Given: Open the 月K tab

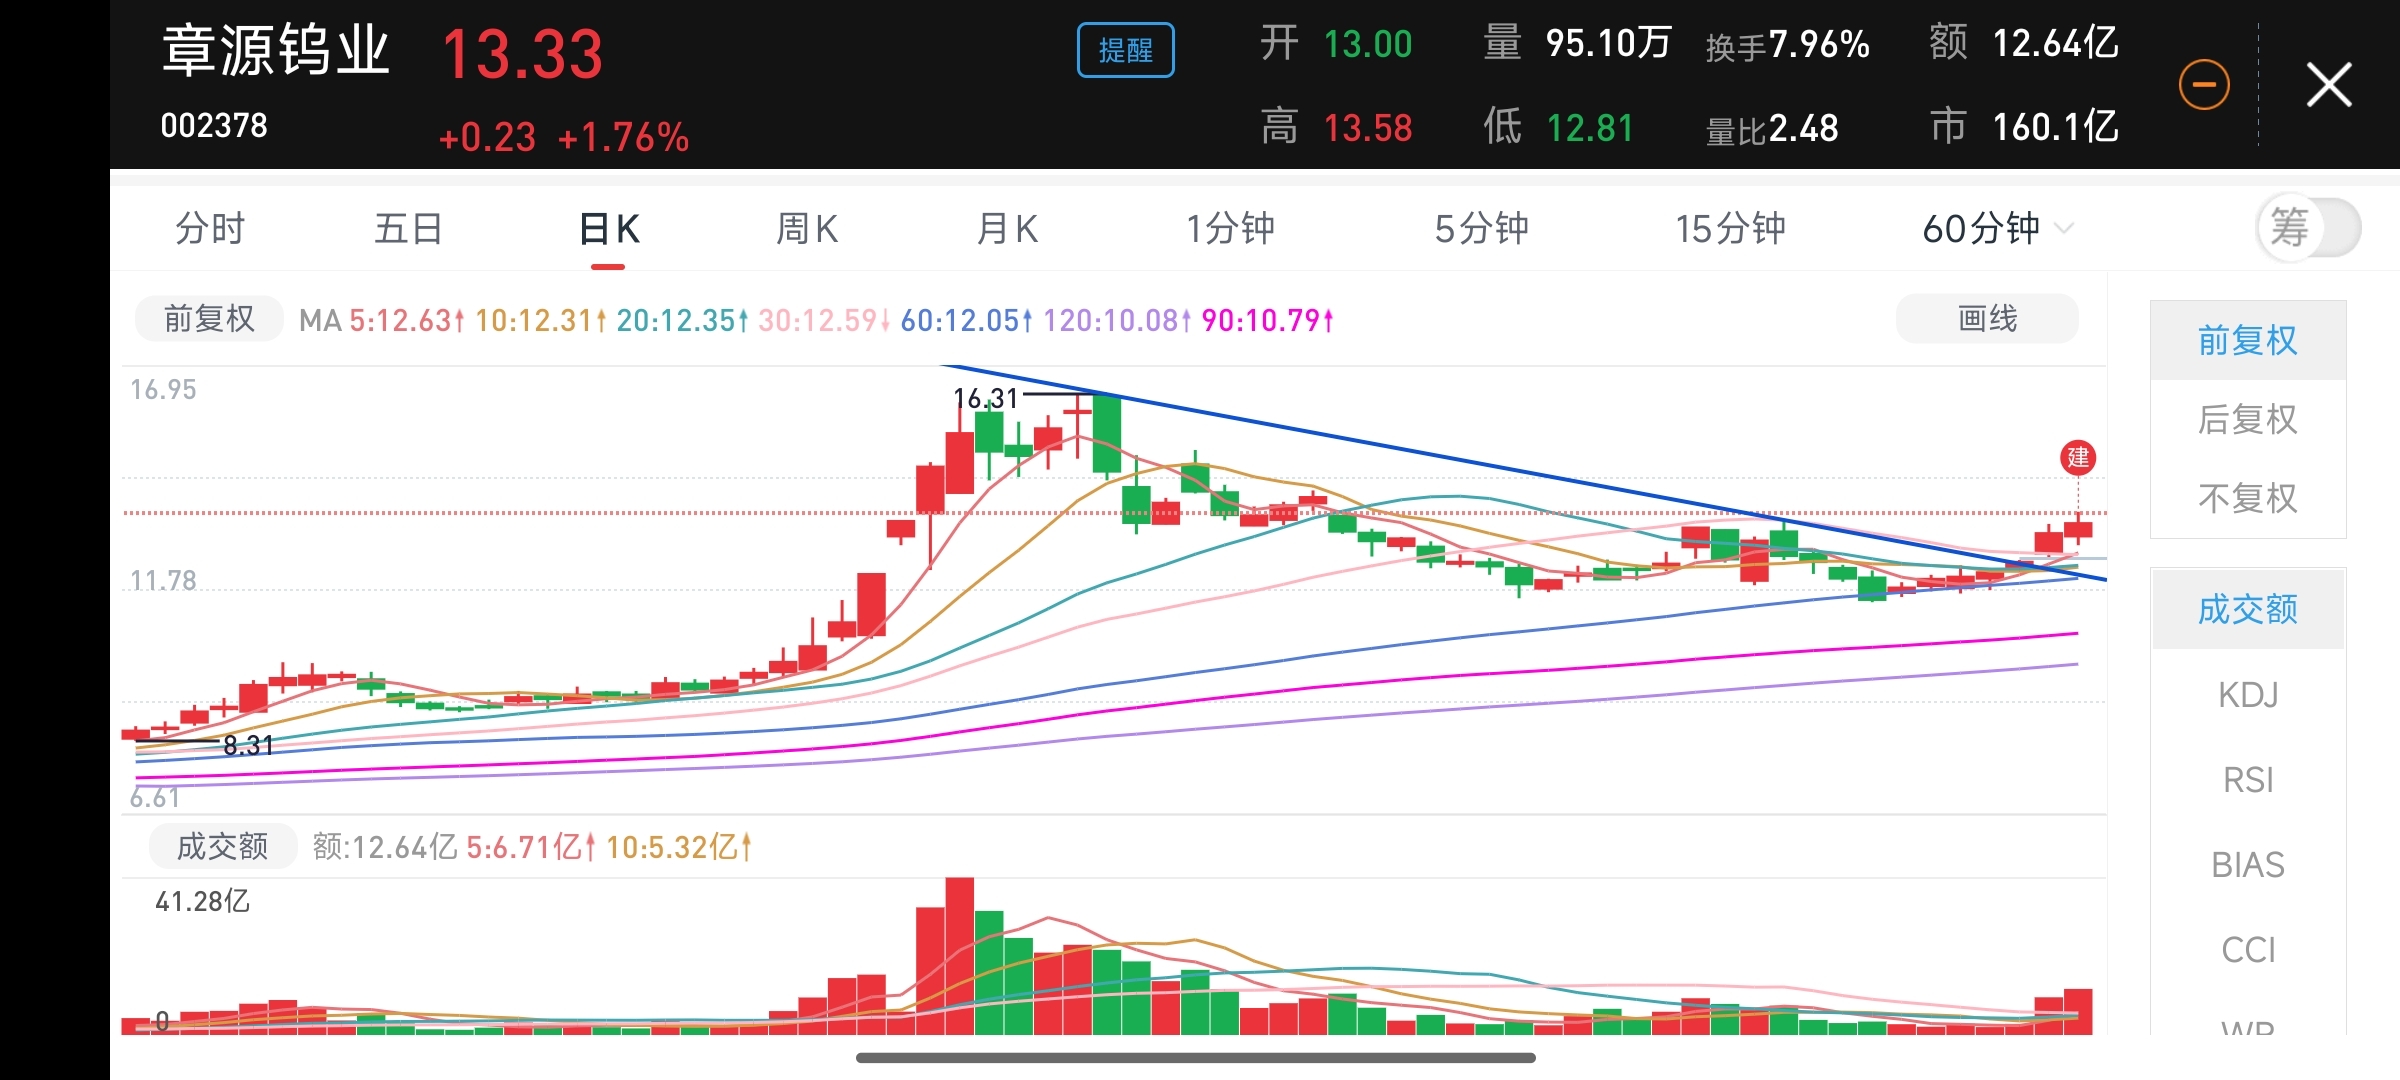Looking at the screenshot, I should click(x=1007, y=229).
